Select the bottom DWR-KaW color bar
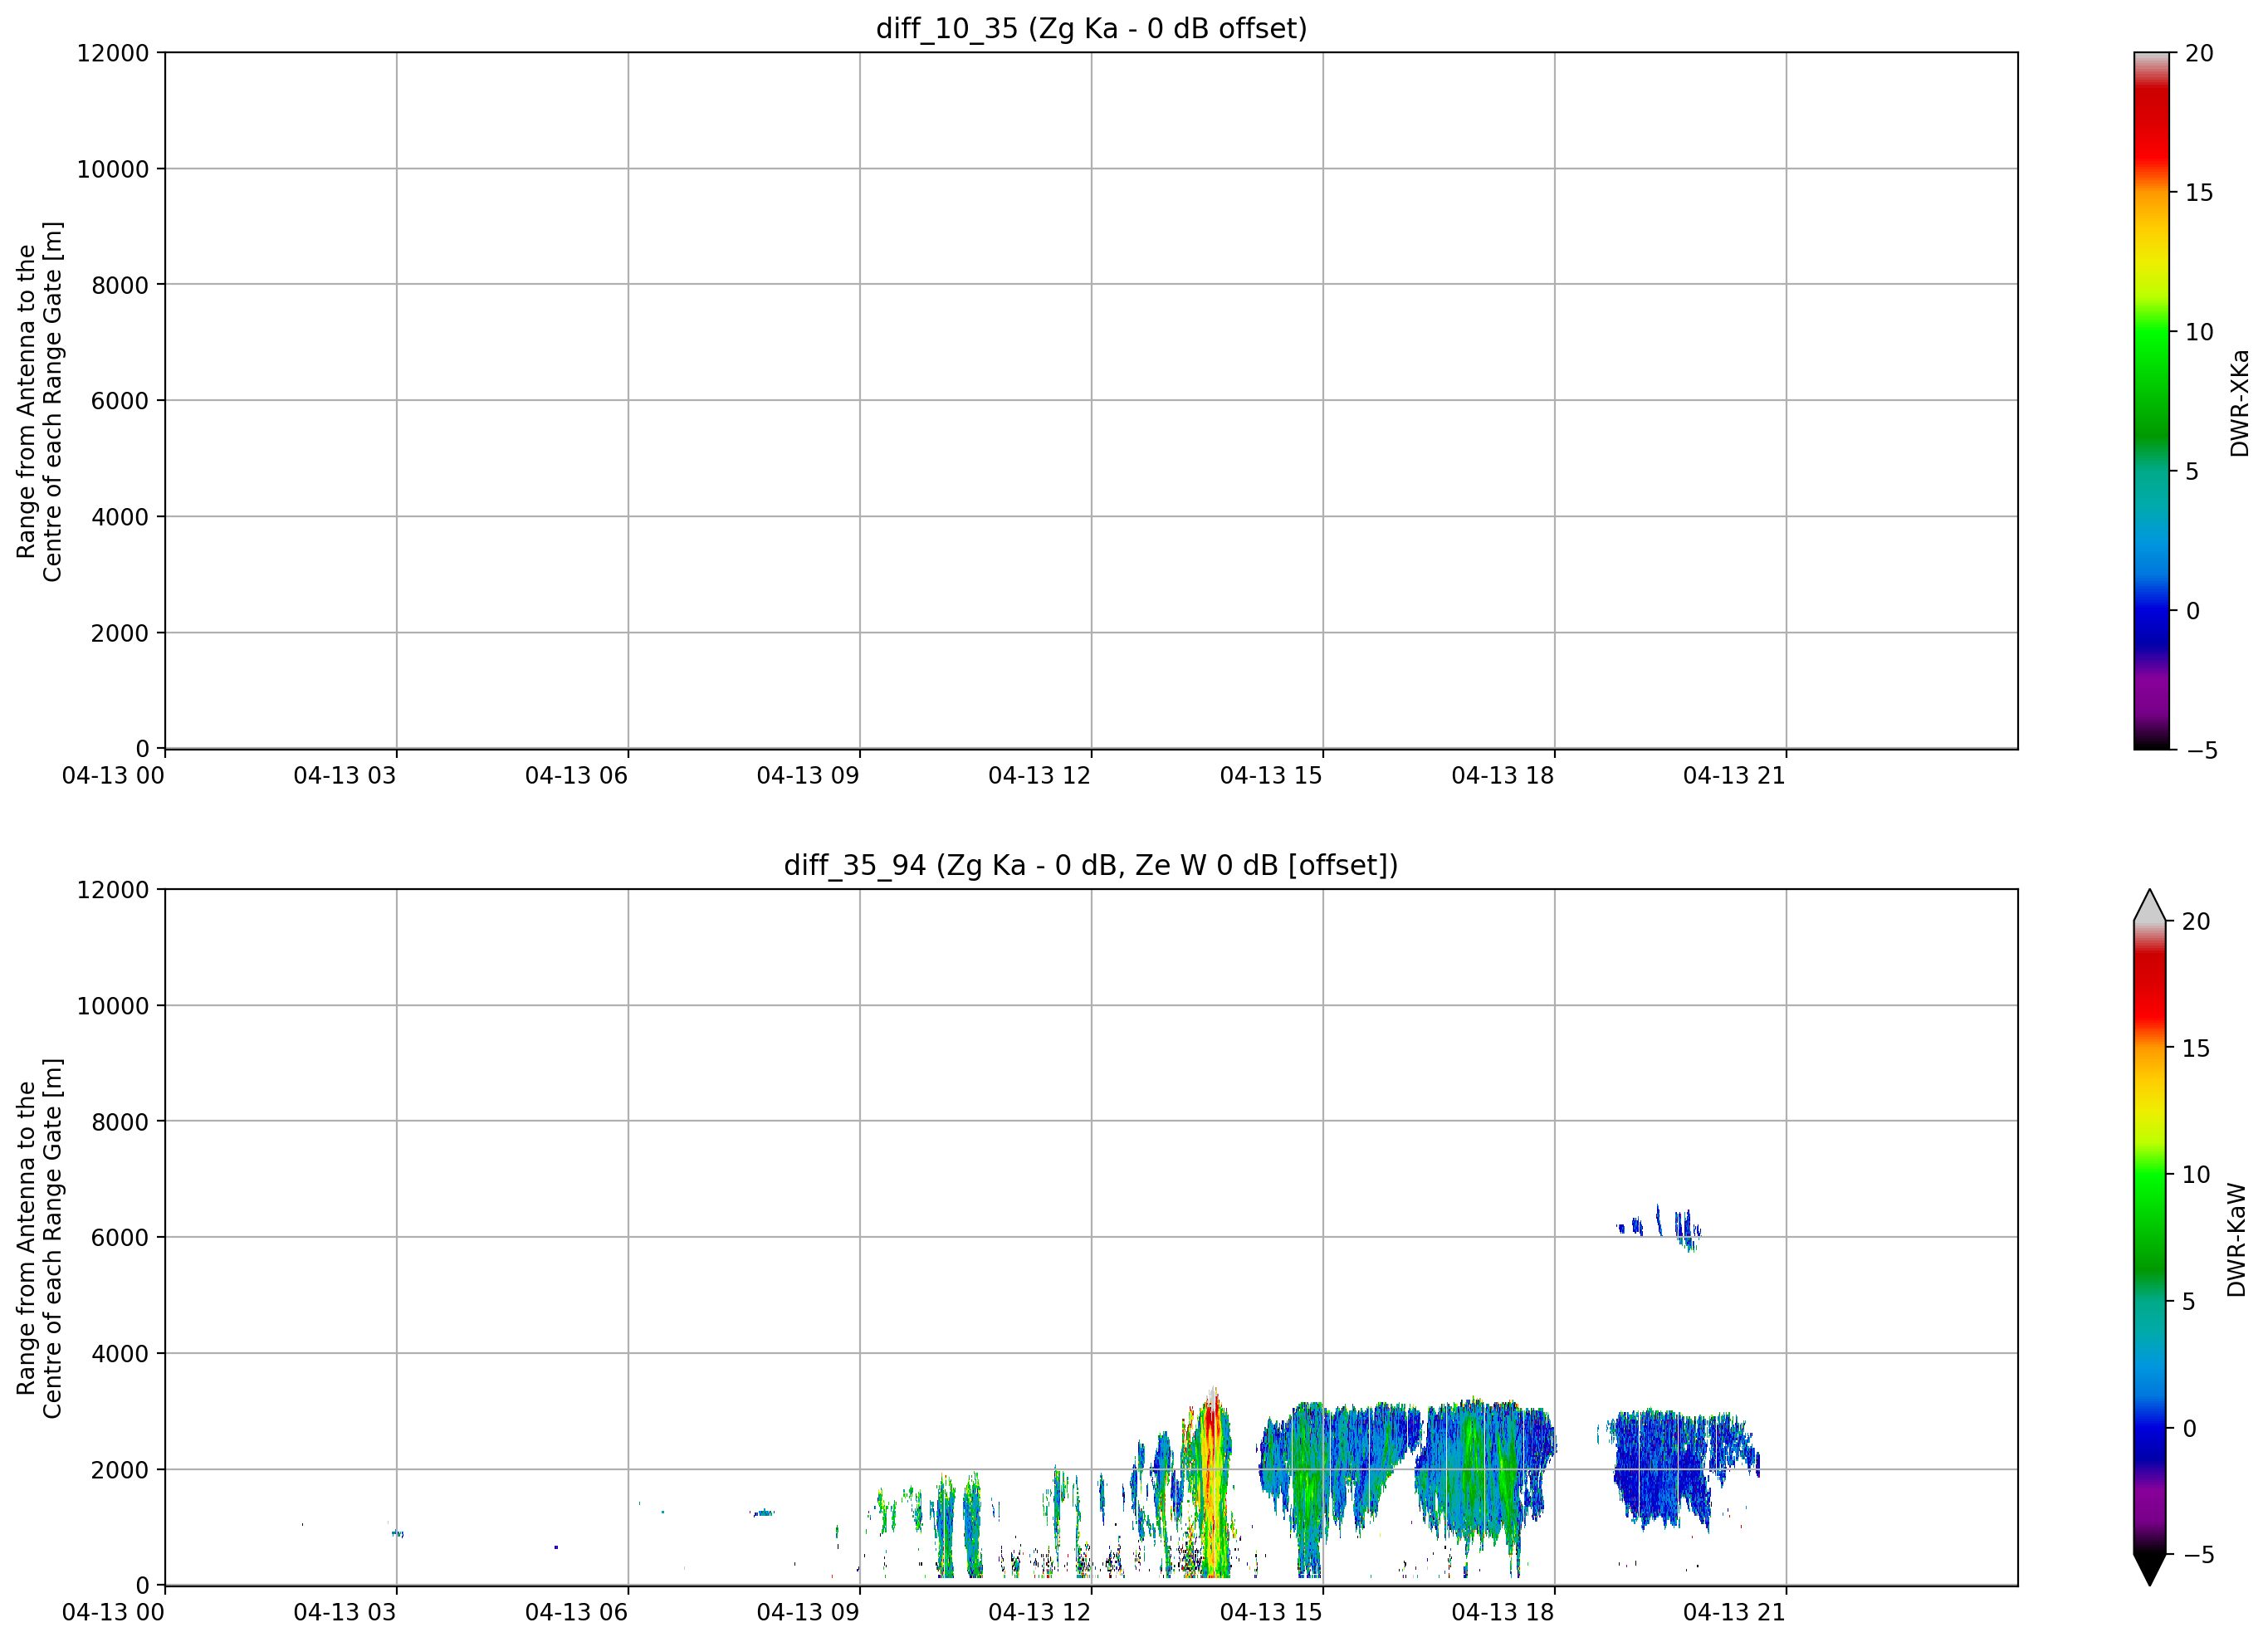This screenshot has width=2268, height=1642. [2149, 1237]
